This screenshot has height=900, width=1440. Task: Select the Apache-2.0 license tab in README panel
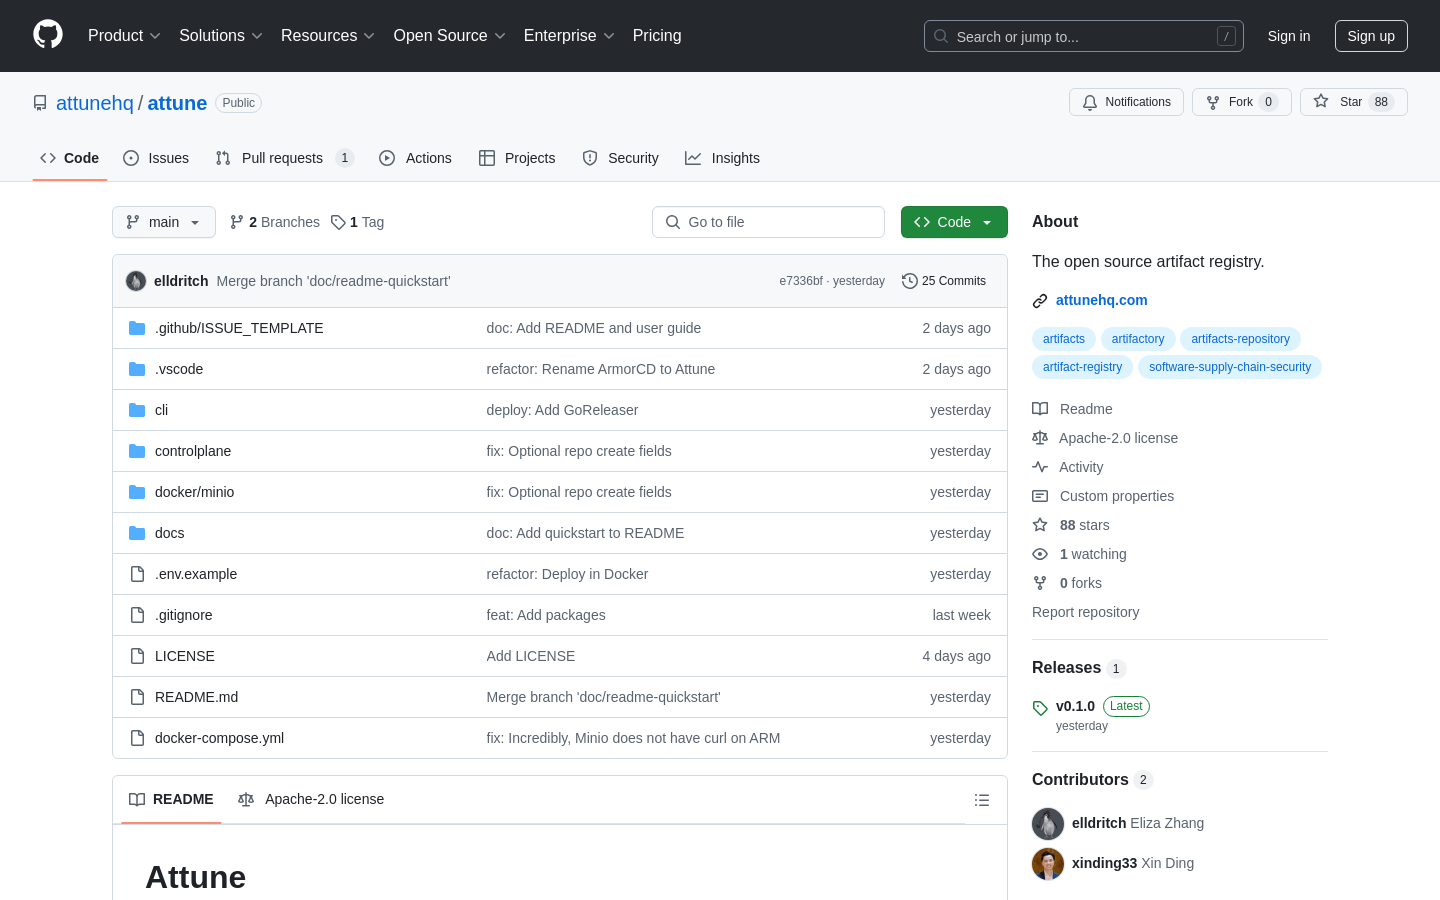311,800
